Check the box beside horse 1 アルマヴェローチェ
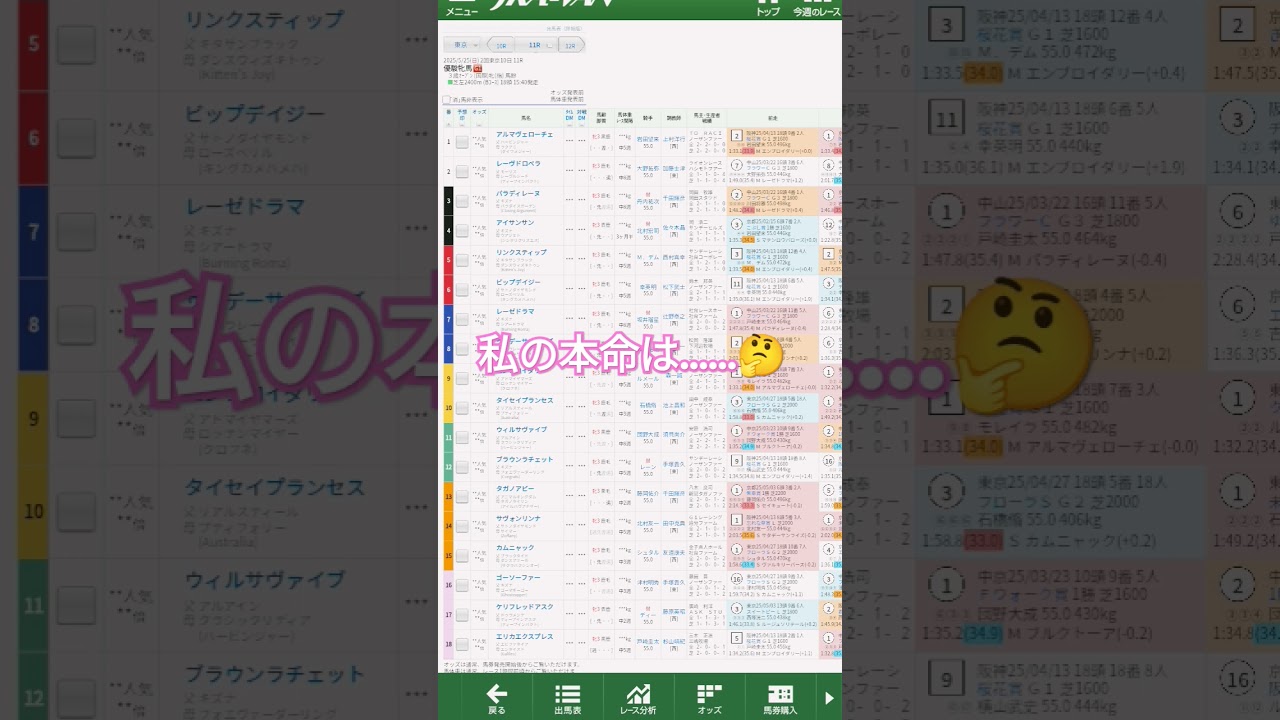The width and height of the screenshot is (1280, 720). coord(462,142)
